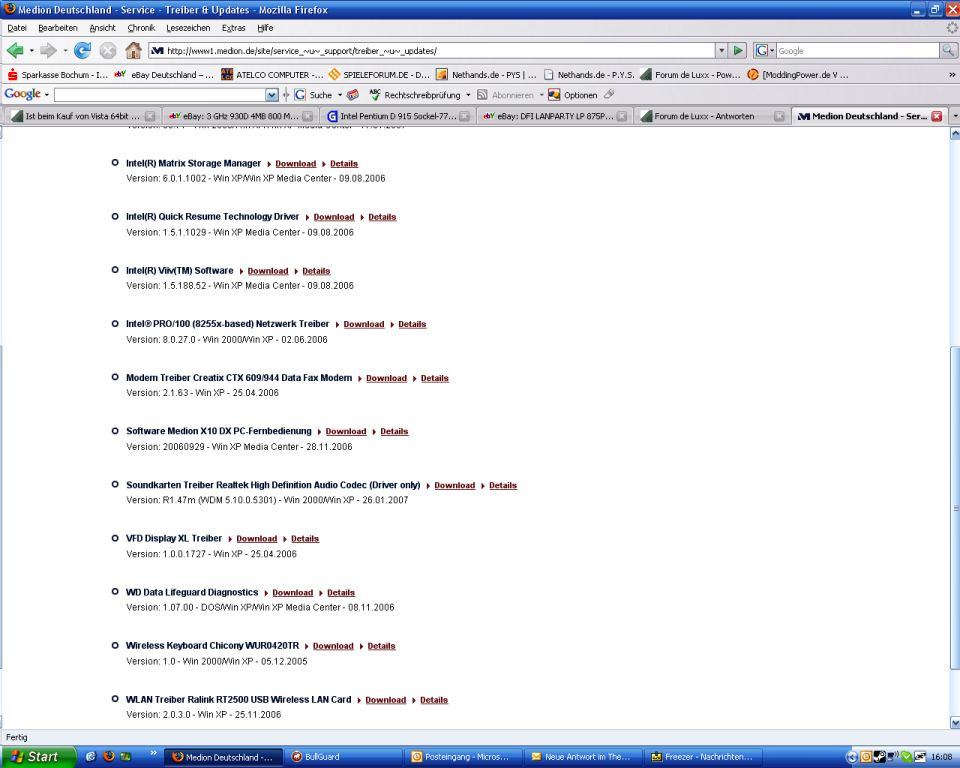Click the page scrollbar down arrow
Viewport: 960px width, 768px height.
(954, 723)
